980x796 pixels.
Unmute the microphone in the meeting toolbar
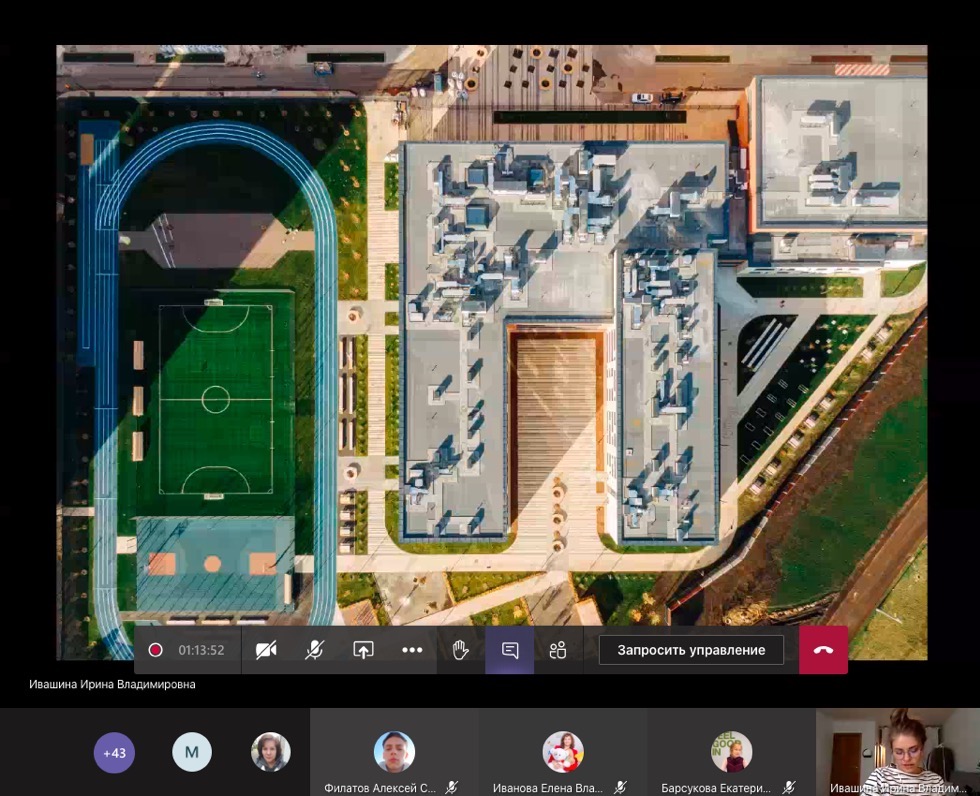(x=314, y=650)
